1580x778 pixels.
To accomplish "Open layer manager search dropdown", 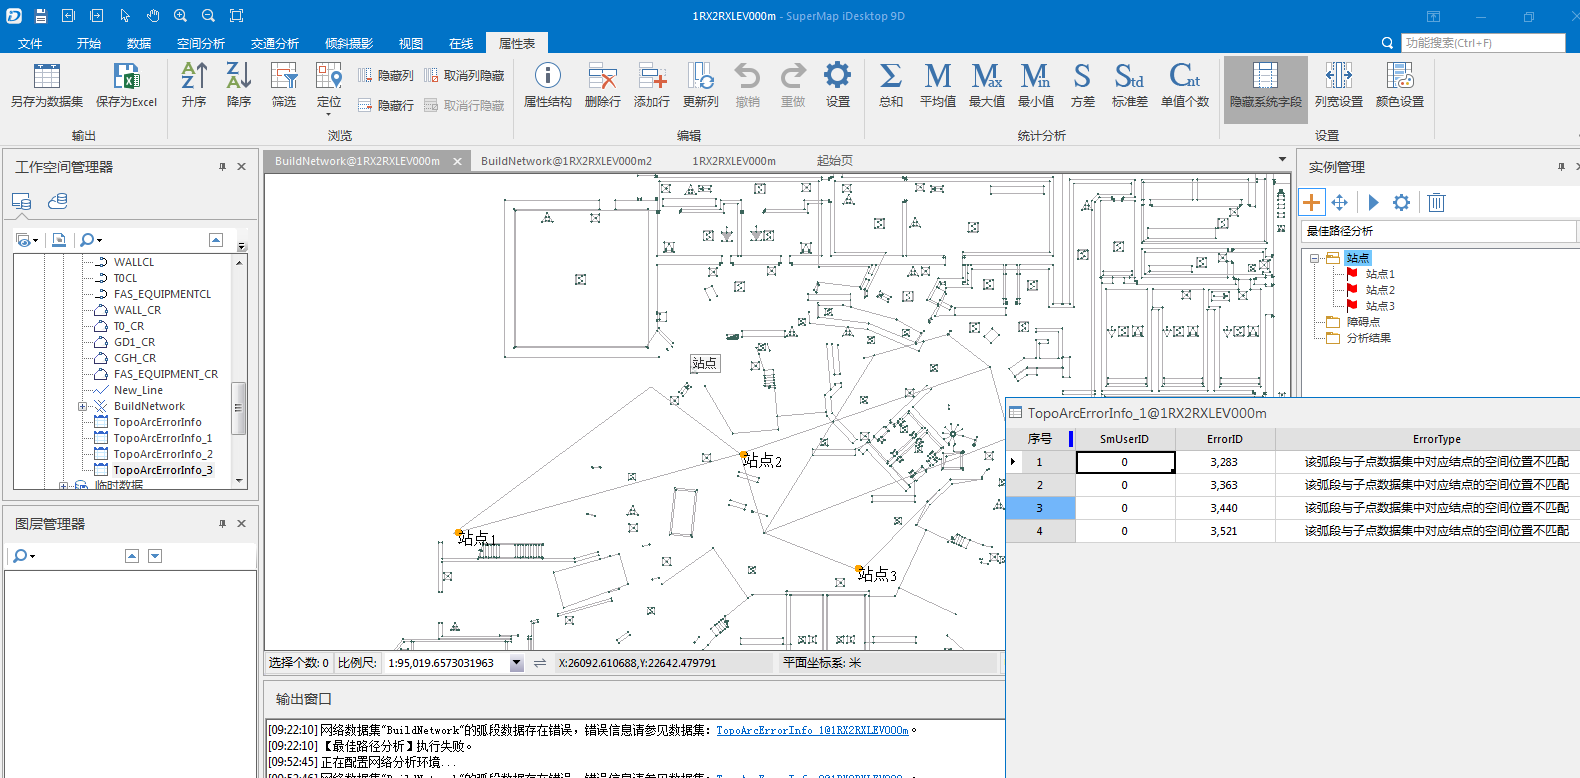I will pyautogui.click(x=23, y=556).
